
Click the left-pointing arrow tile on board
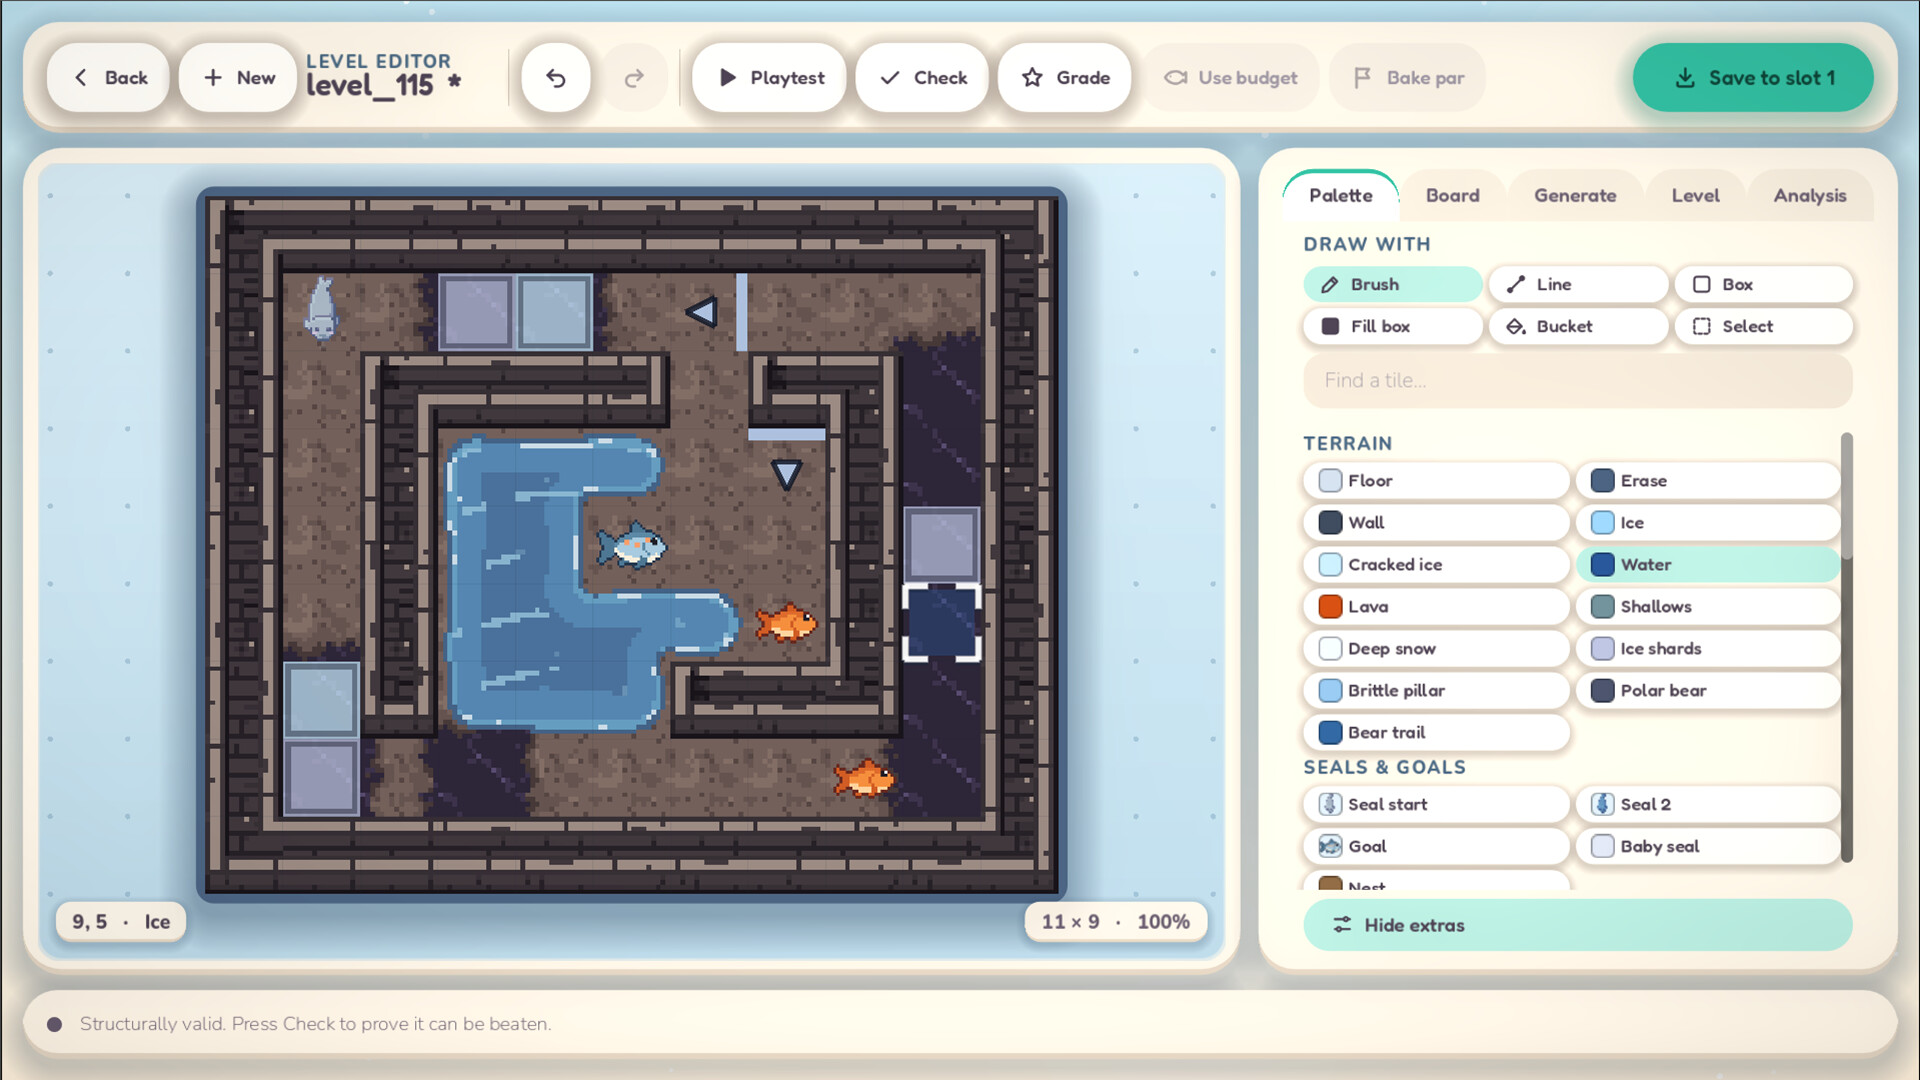(701, 312)
